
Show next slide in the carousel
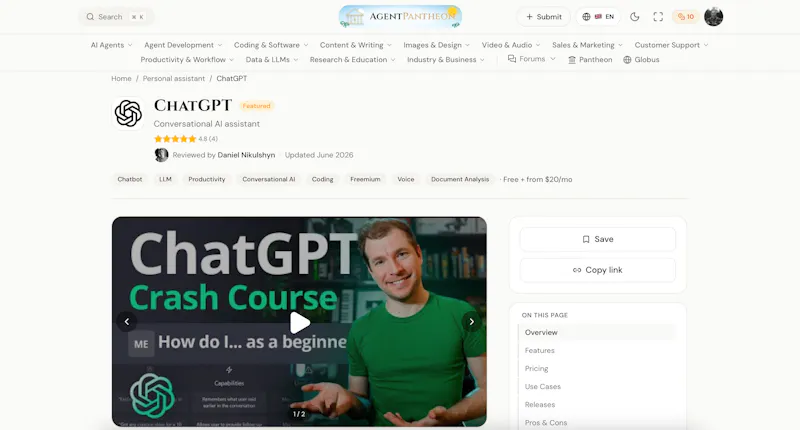tap(471, 322)
